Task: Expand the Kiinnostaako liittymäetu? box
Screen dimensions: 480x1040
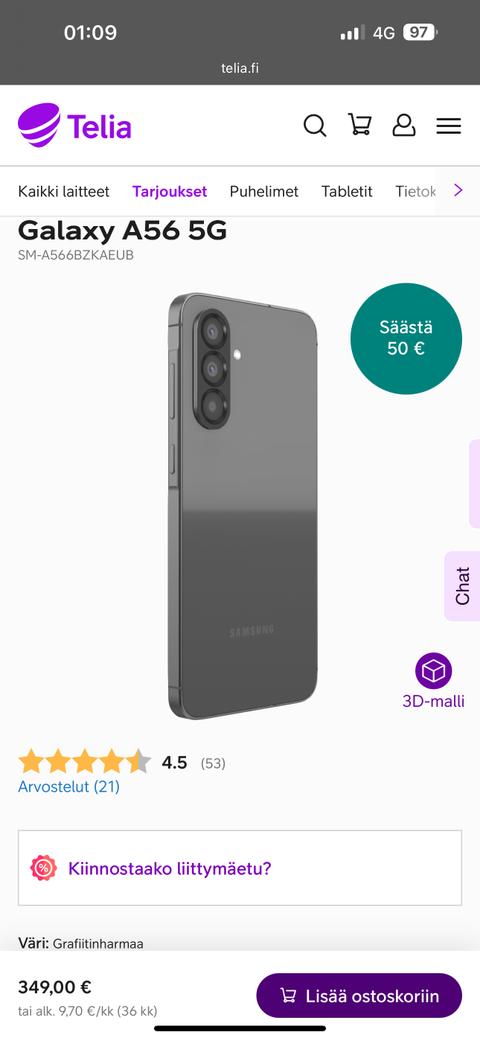Action: click(240, 868)
